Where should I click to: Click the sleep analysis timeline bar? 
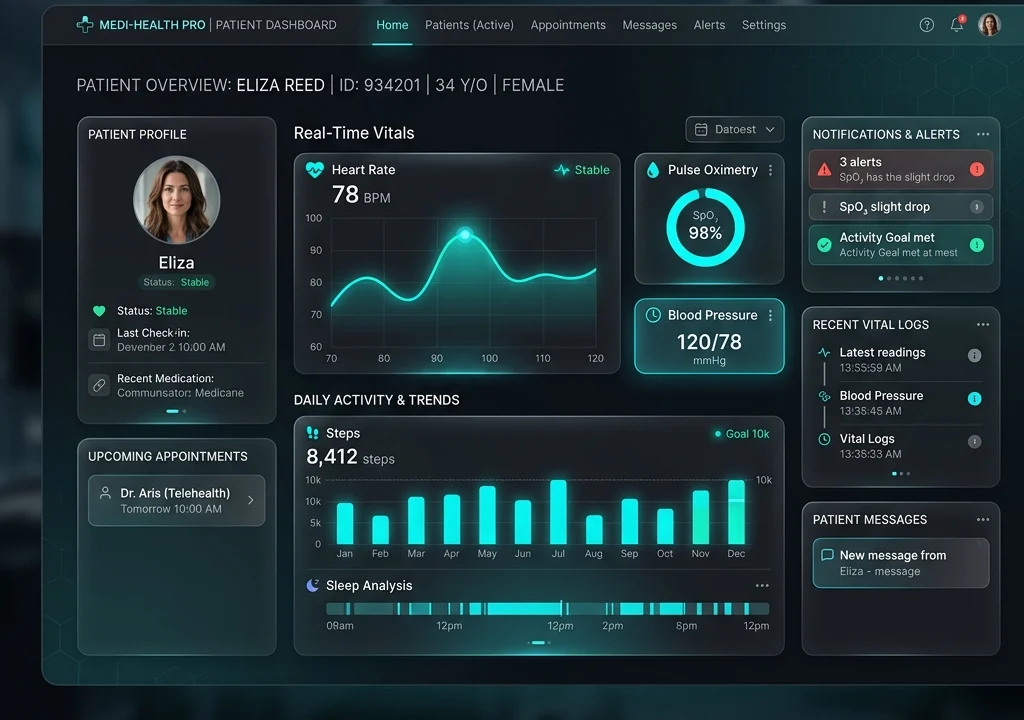point(547,609)
